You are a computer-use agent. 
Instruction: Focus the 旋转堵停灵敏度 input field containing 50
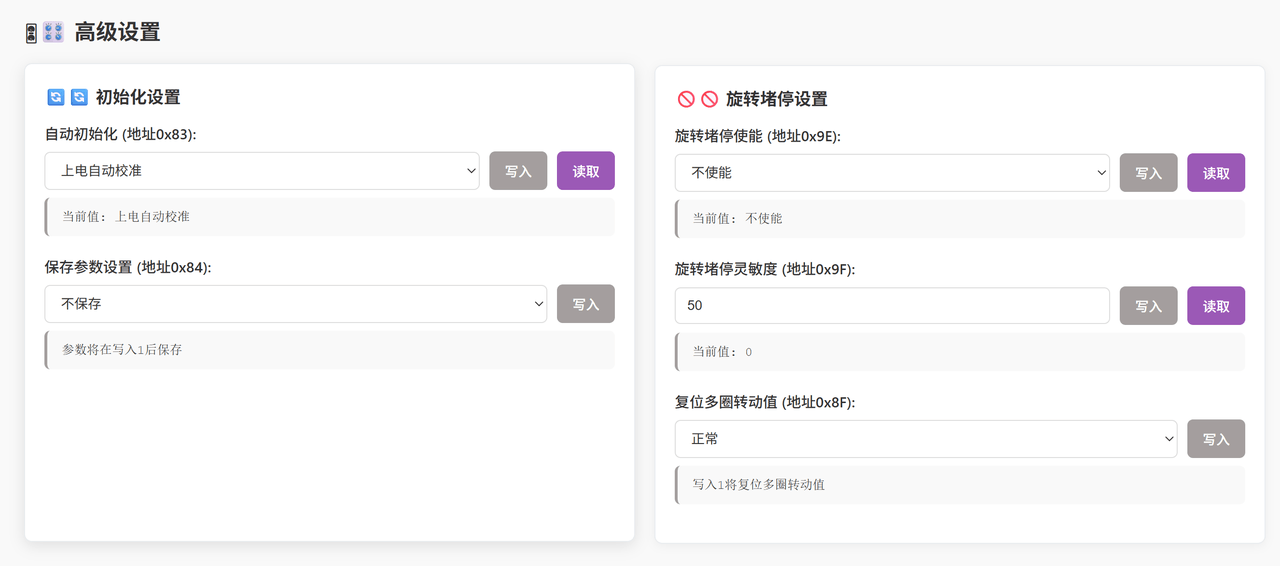(892, 306)
